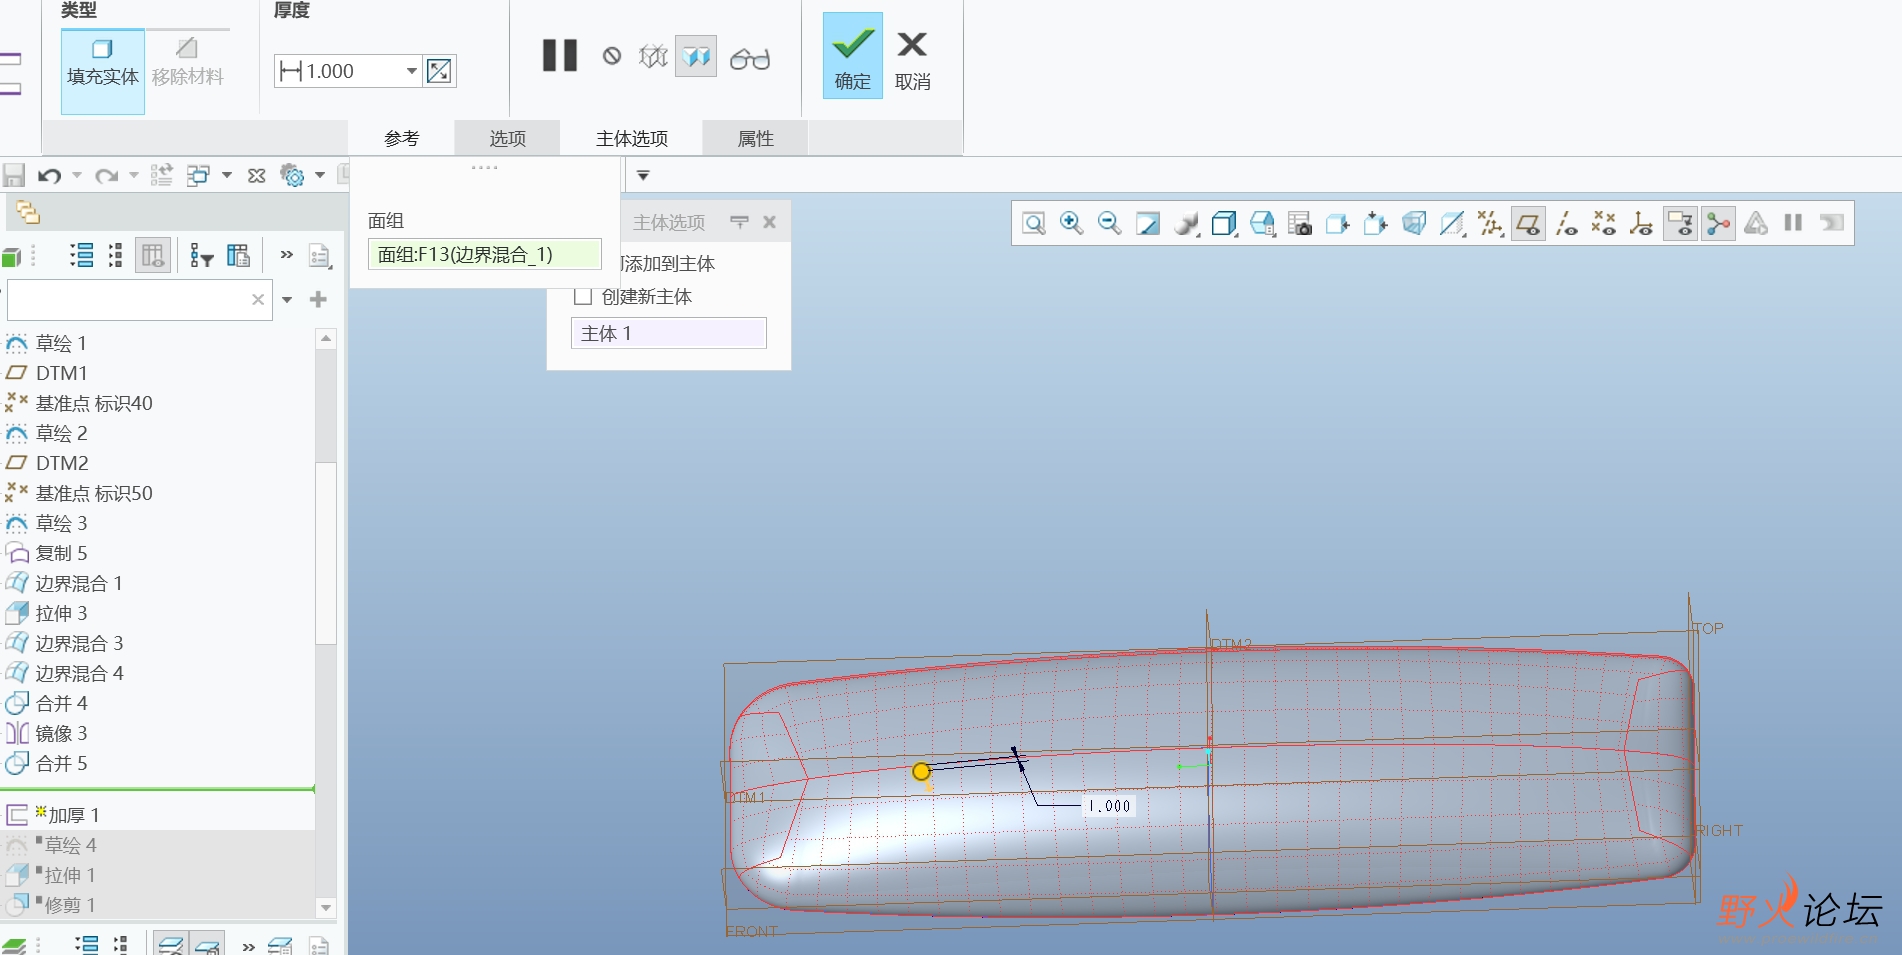Close the 主体选项 panel
The image size is (1902, 955).
coord(770,222)
